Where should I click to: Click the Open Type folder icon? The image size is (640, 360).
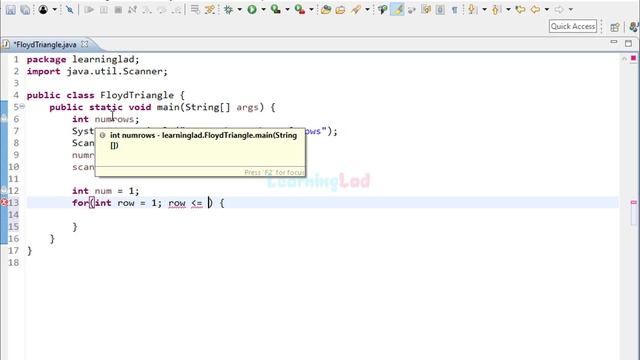(340, 9)
